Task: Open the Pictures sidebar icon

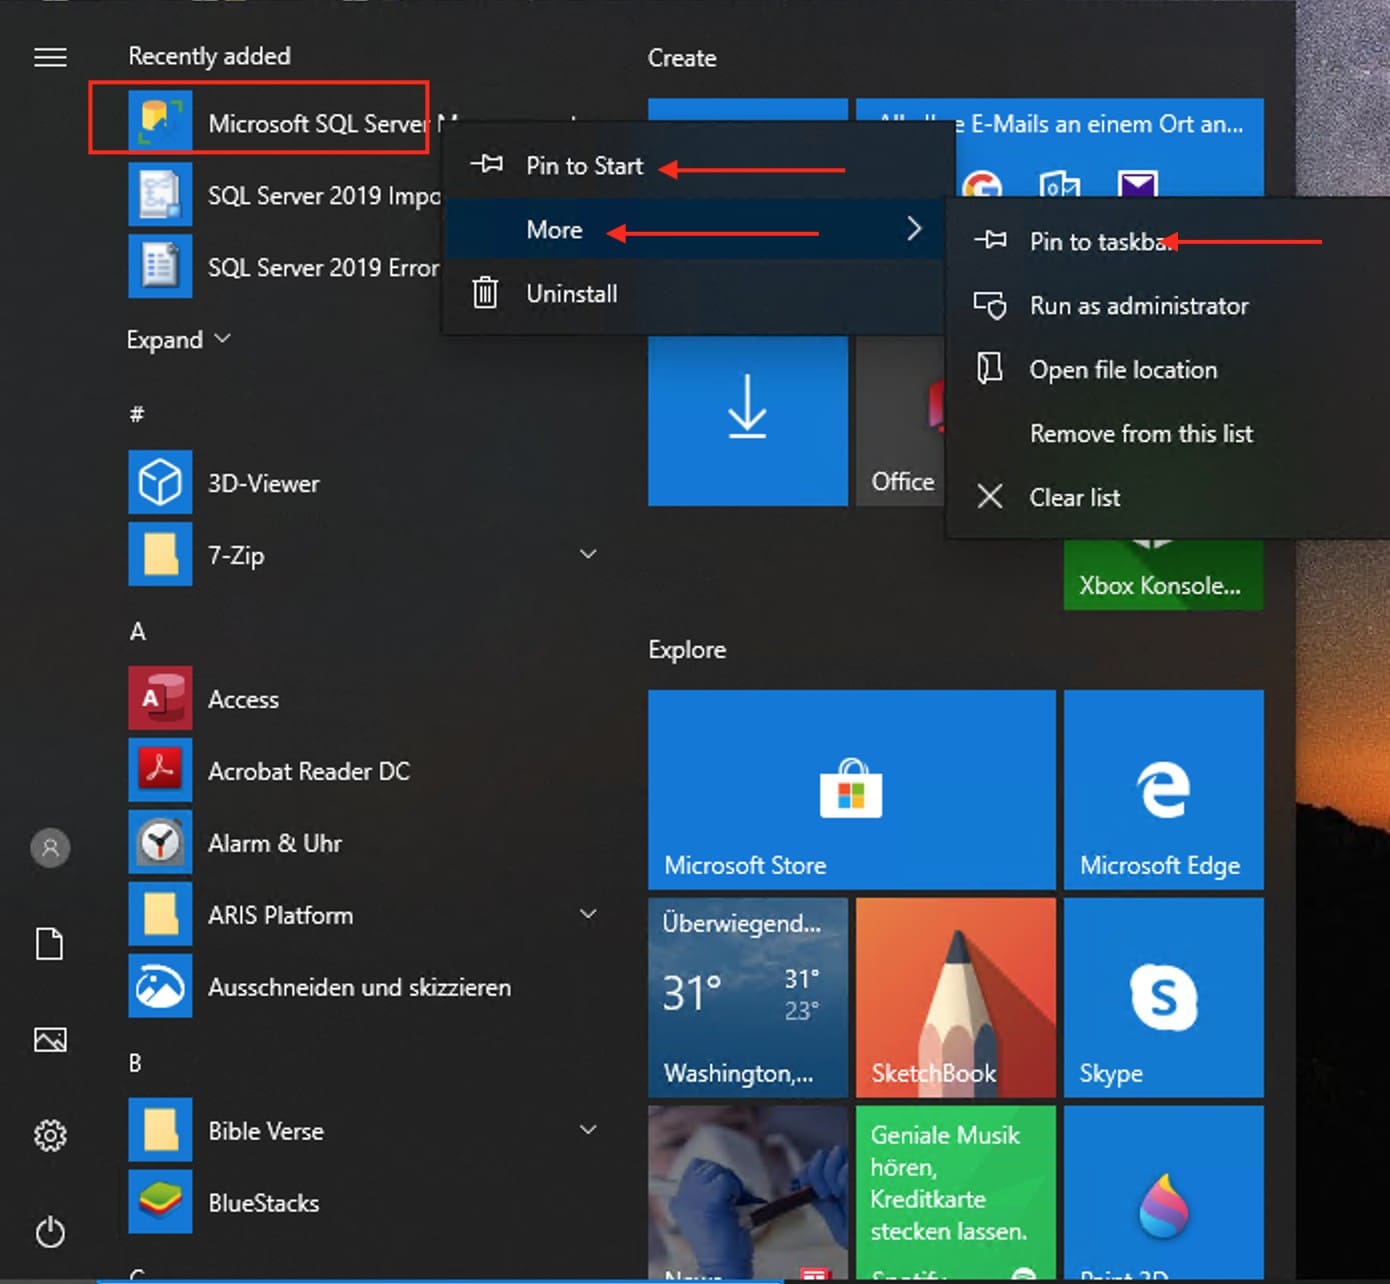Action: [x=50, y=1040]
